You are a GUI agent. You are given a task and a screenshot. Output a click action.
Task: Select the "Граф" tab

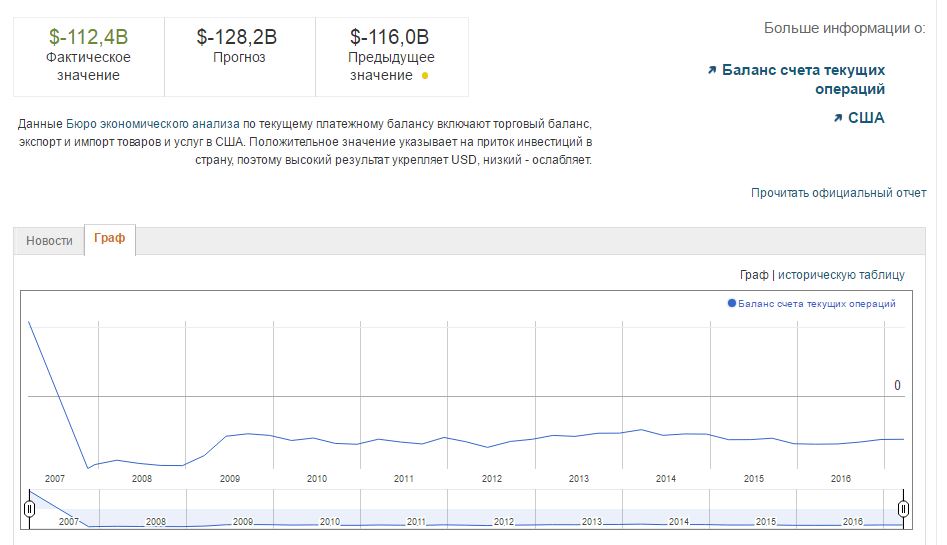pos(109,239)
